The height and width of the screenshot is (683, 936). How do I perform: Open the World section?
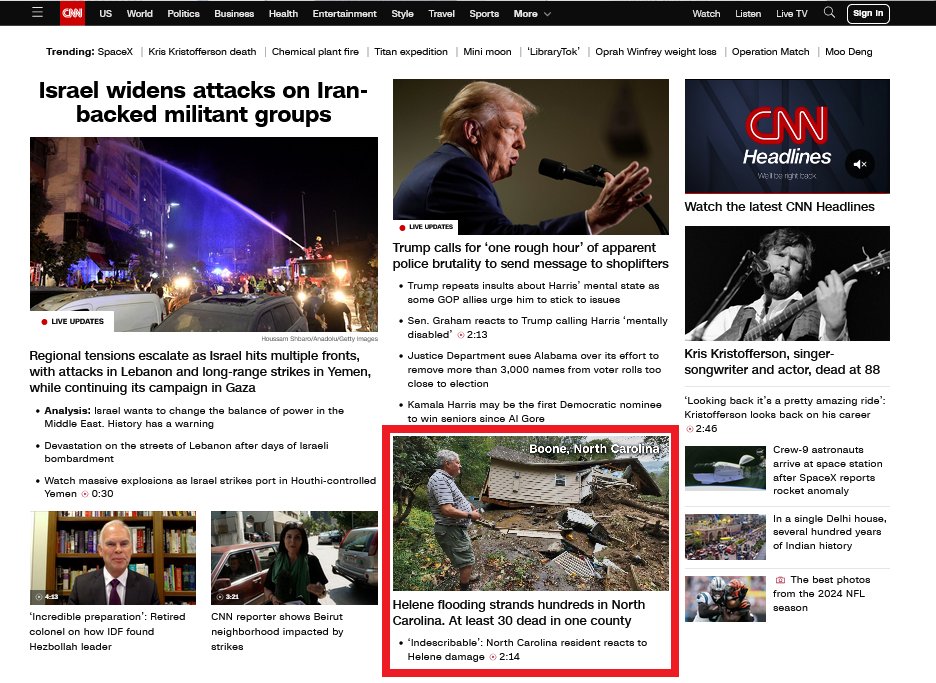140,14
